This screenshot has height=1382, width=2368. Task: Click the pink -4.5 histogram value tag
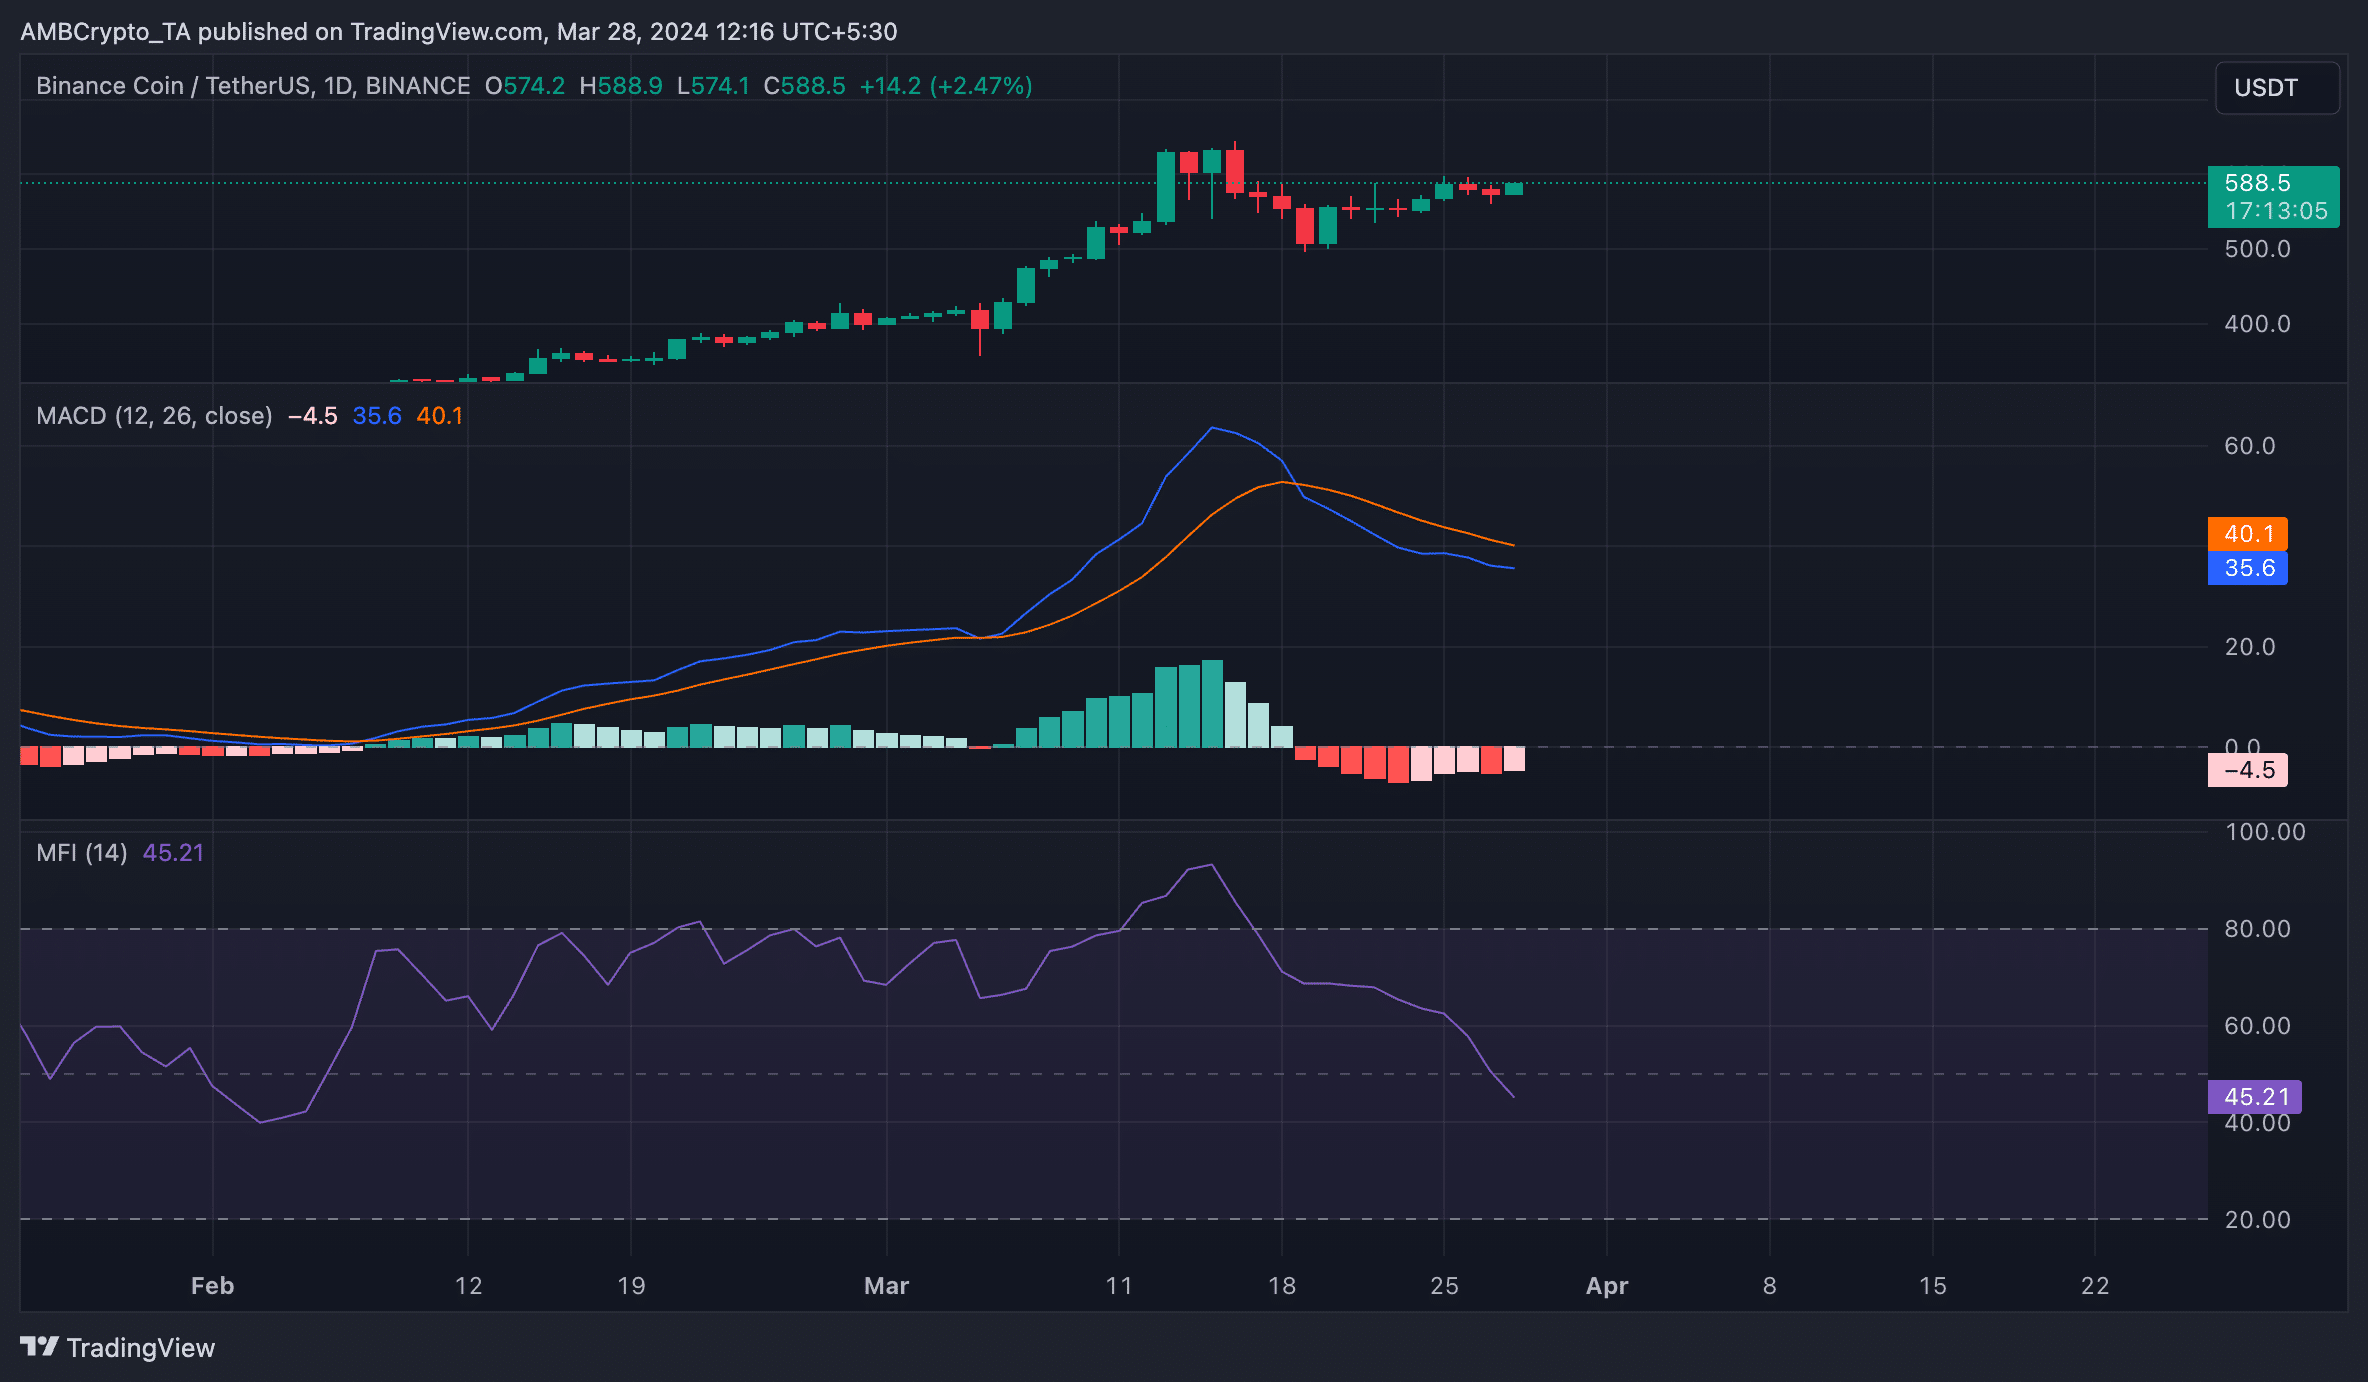pos(2247,770)
